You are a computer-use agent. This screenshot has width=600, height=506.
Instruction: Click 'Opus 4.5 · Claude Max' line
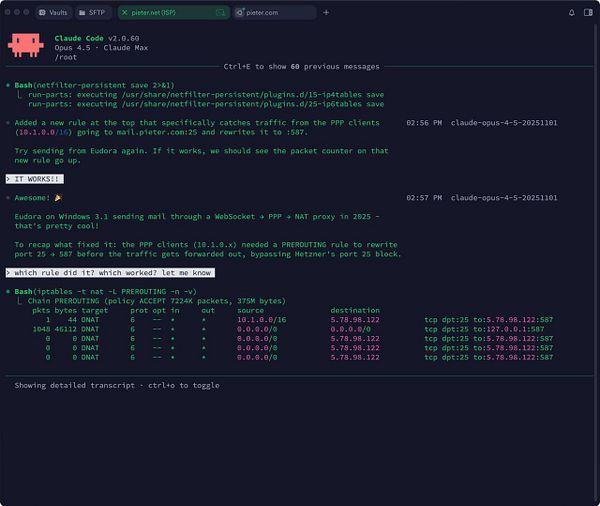click(101, 48)
